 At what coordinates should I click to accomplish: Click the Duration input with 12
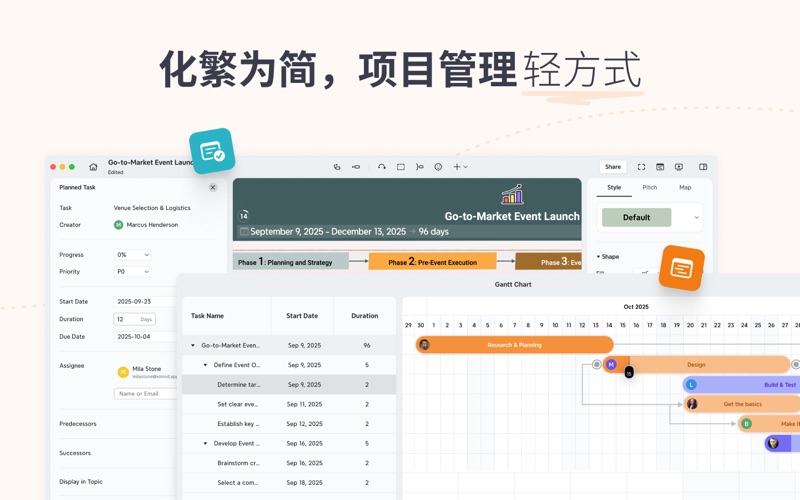click(x=134, y=319)
